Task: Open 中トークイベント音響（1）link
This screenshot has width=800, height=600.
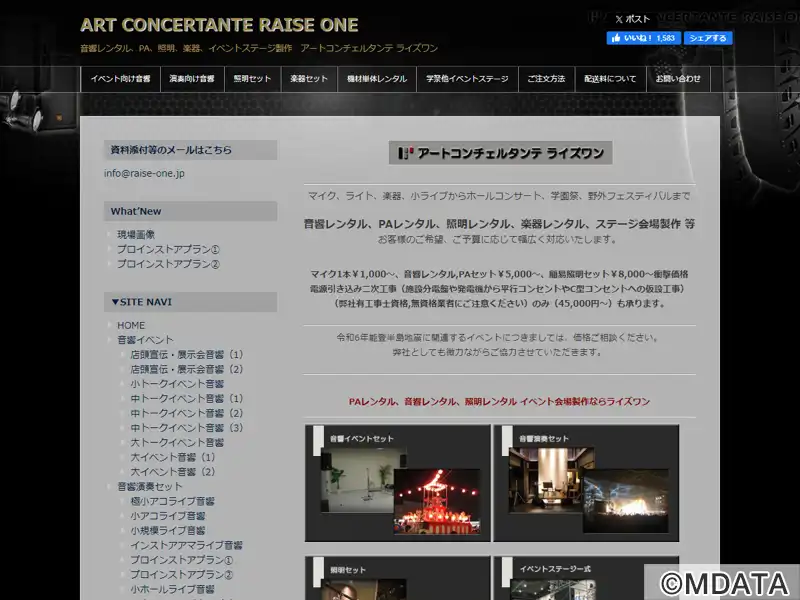Action: coord(187,398)
